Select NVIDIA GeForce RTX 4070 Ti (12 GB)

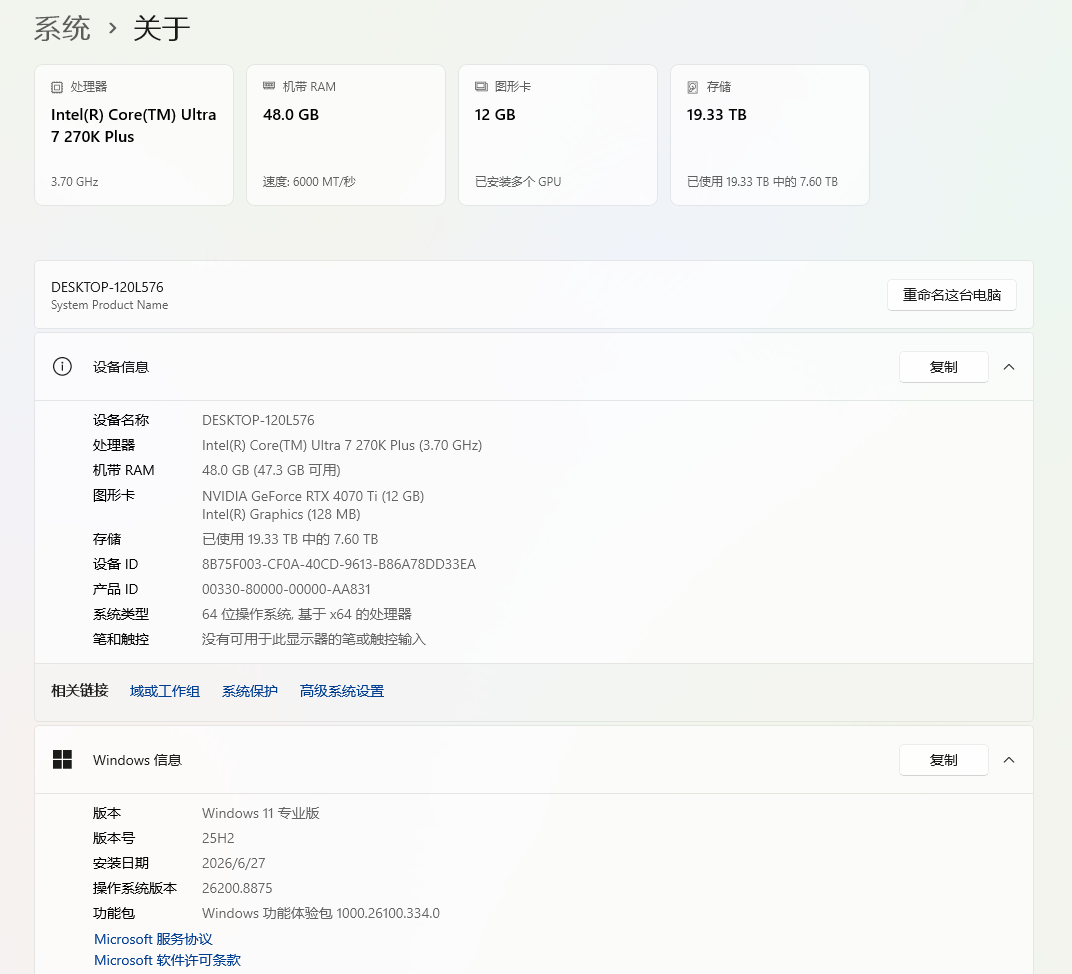point(313,496)
